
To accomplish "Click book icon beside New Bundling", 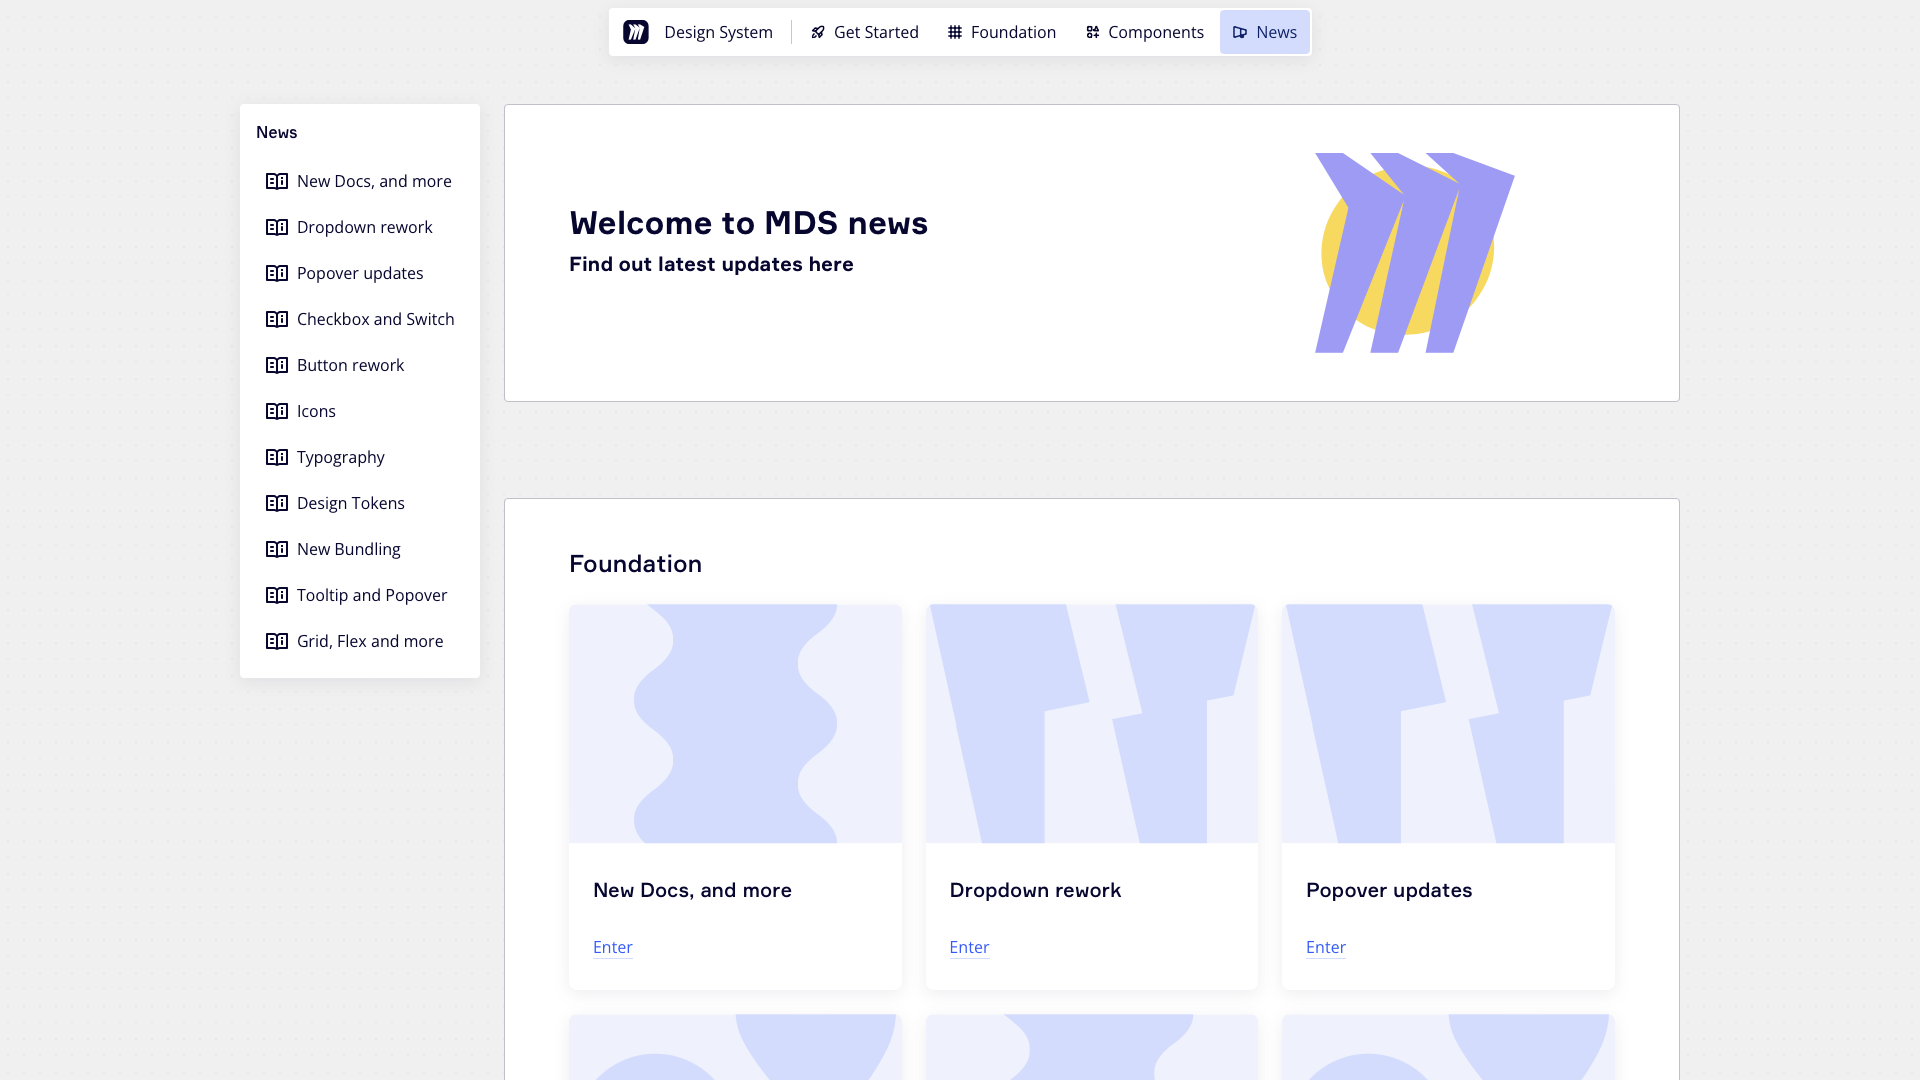I will point(277,549).
